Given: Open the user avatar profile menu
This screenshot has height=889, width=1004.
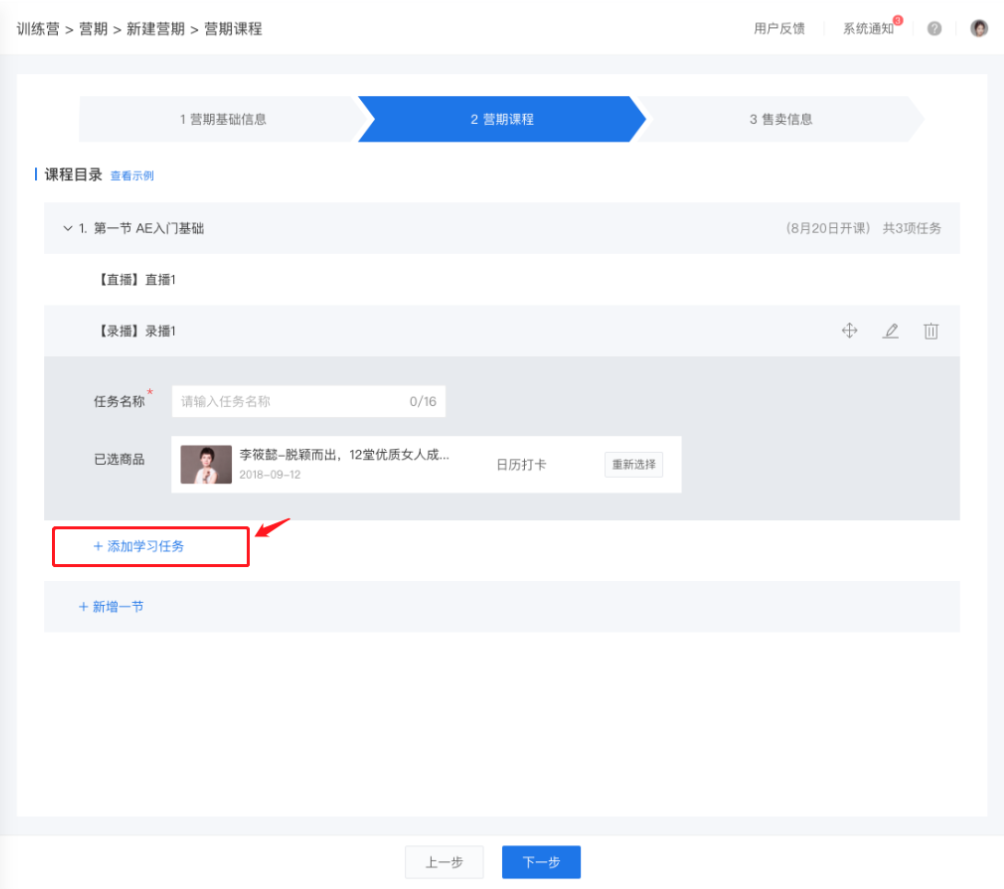Looking at the screenshot, I should [978, 28].
